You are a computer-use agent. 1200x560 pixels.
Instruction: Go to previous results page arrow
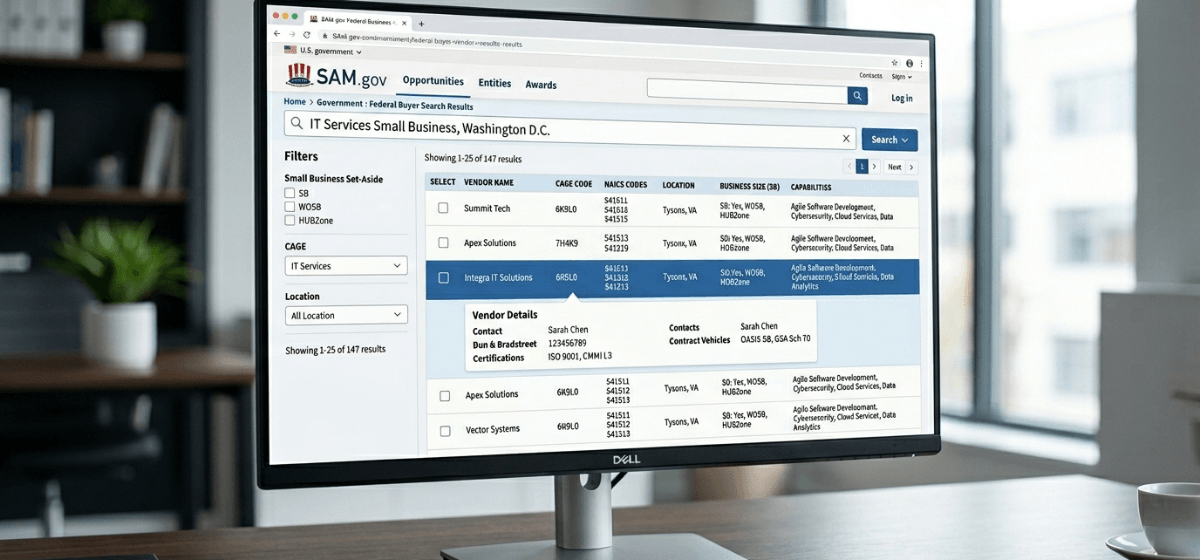[x=849, y=167]
